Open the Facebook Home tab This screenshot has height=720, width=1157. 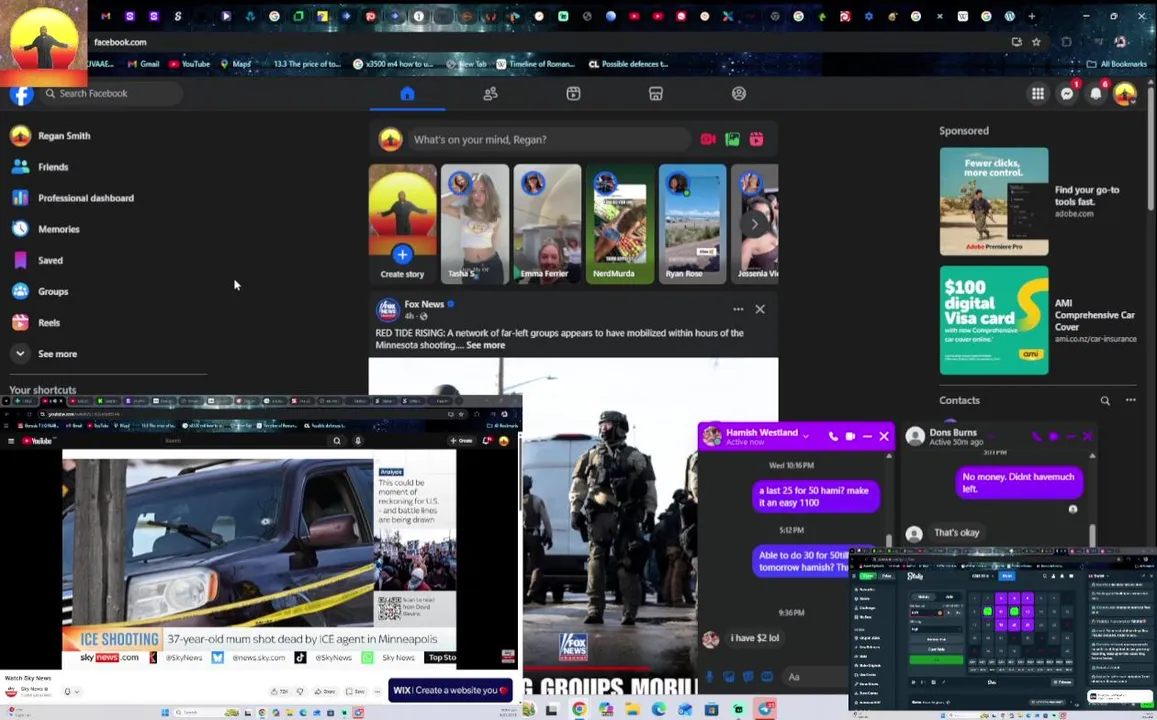[407, 94]
